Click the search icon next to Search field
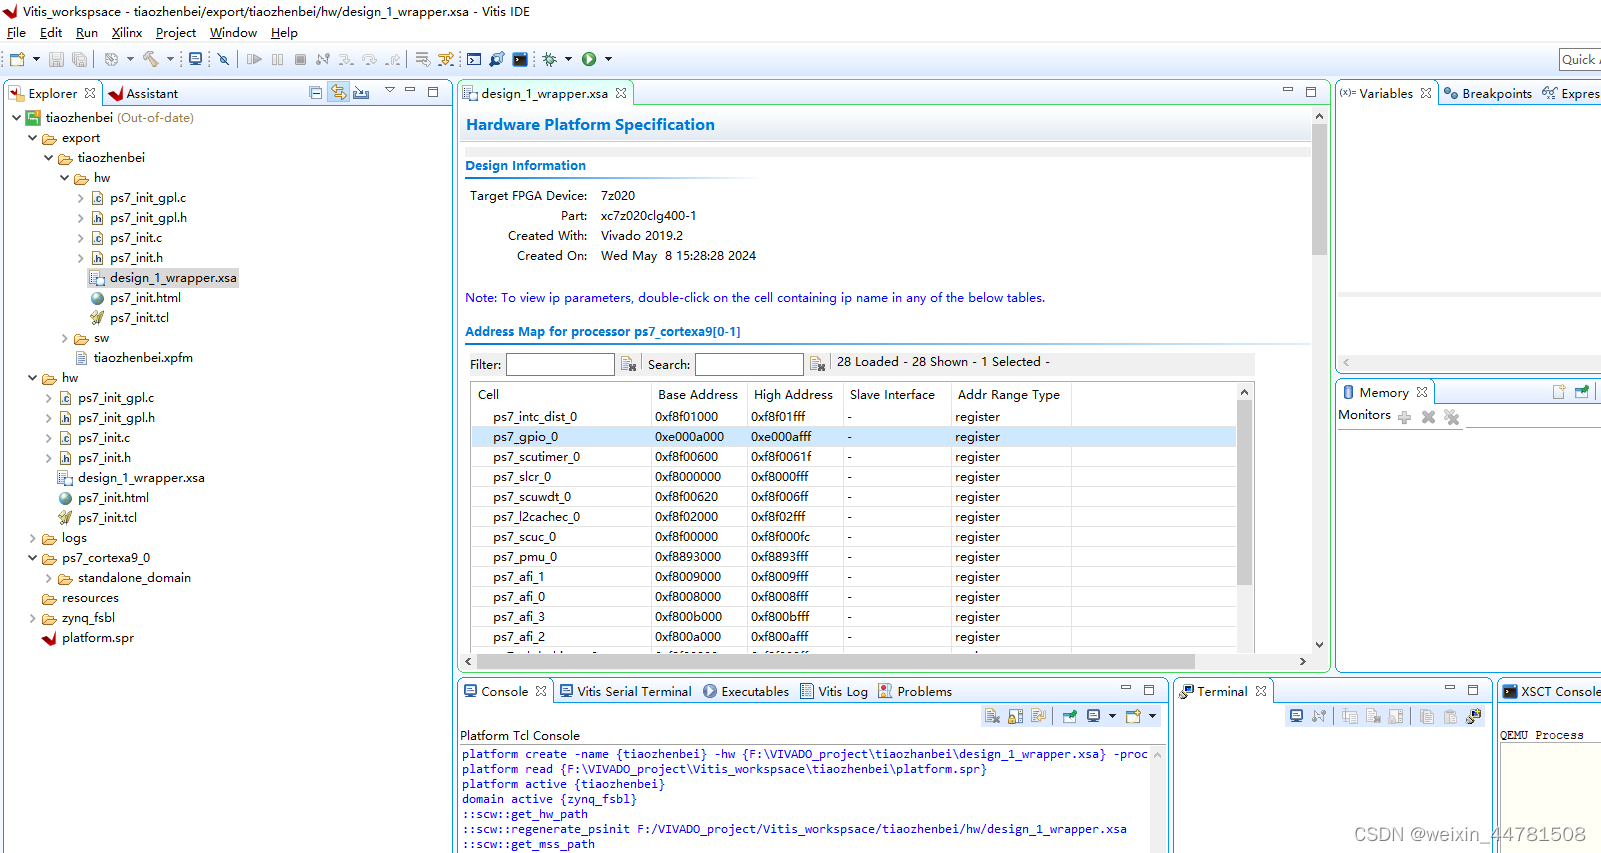The height and width of the screenshot is (853, 1601). (x=817, y=364)
